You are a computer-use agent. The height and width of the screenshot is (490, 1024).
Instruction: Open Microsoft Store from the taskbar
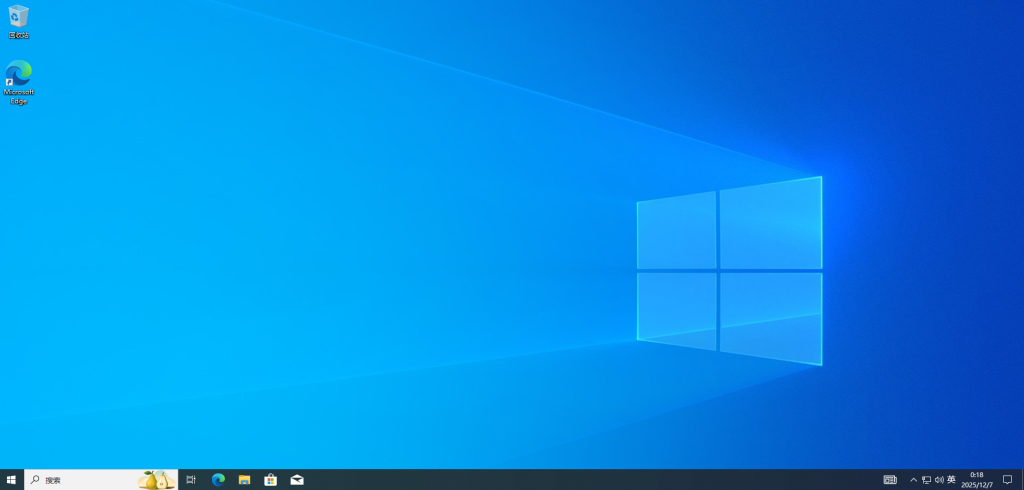[x=270, y=480]
